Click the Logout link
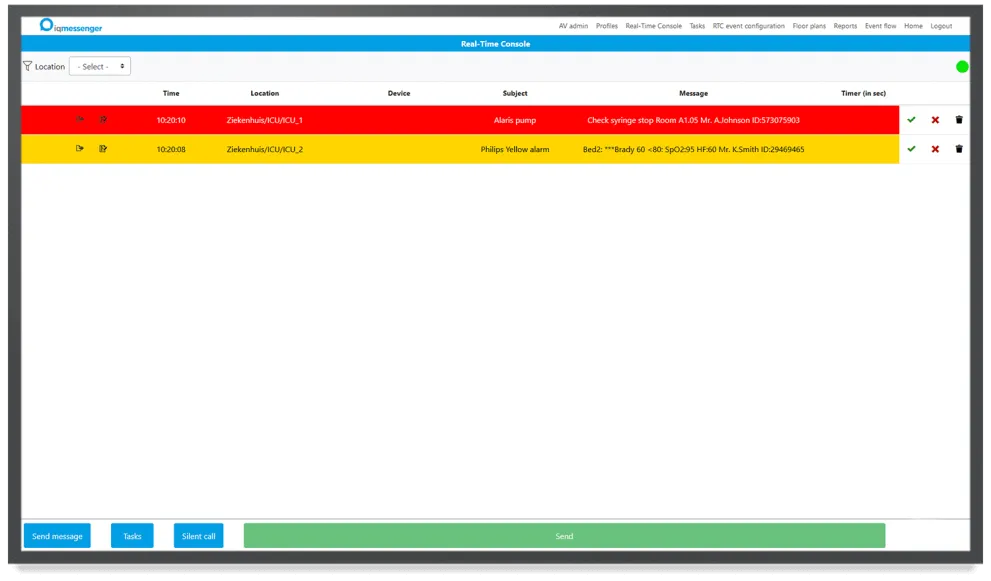 [941, 26]
